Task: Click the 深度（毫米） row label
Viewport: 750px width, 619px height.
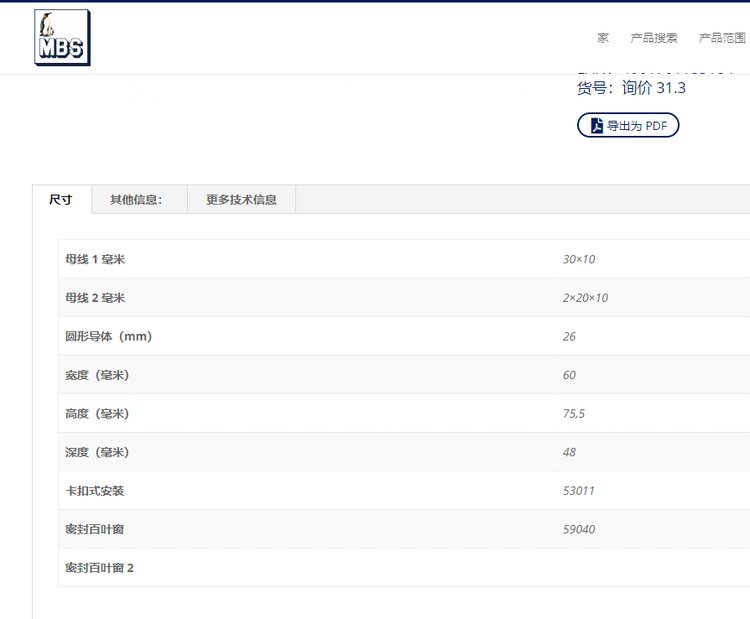Action: [98, 453]
